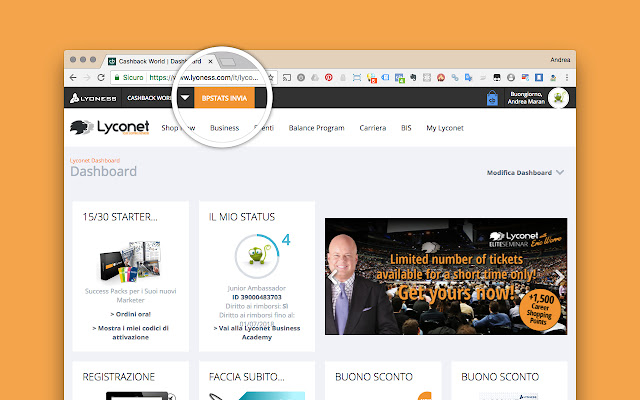Click the Lyoness logo in the black bar
This screenshot has height=400, width=640.
[x=93, y=98]
